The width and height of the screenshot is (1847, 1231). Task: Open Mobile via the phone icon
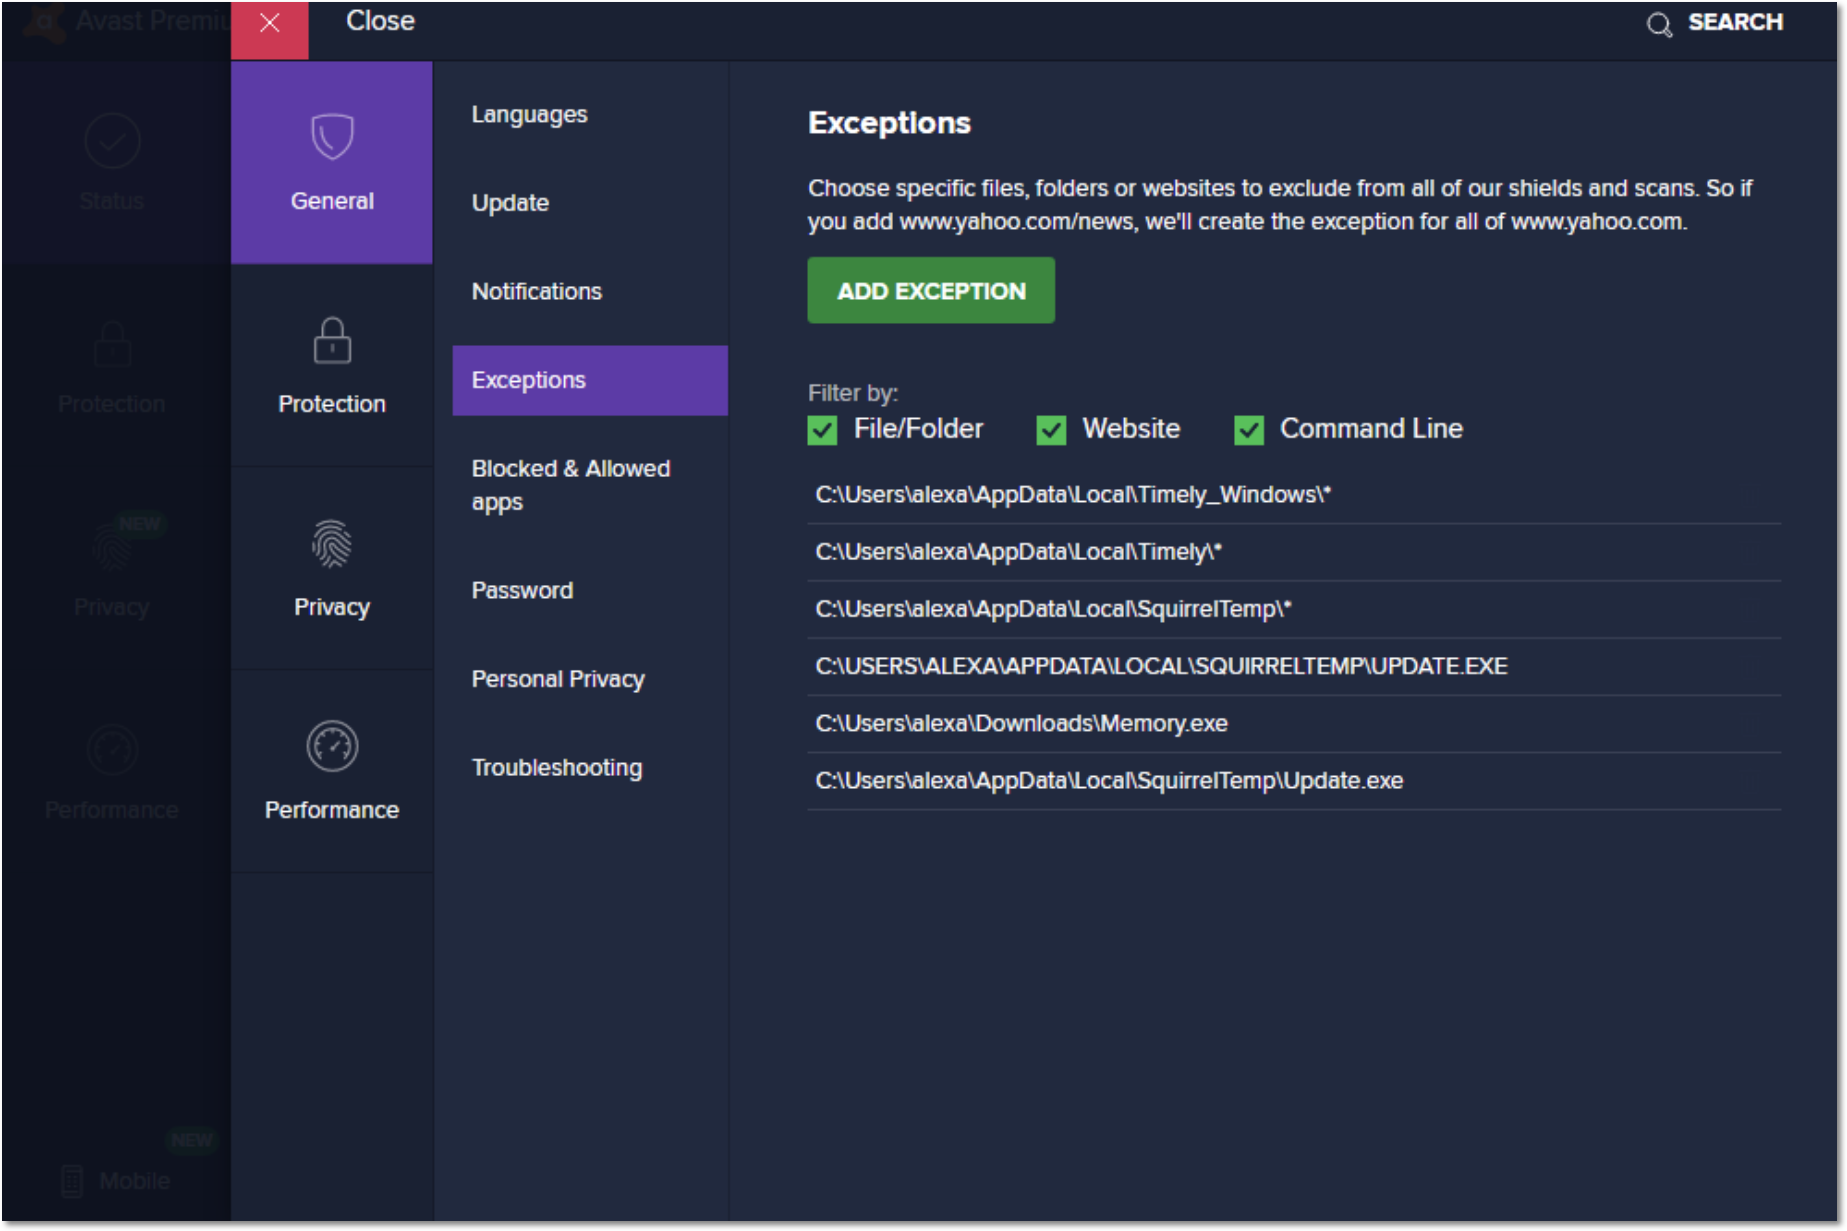coord(71,1180)
